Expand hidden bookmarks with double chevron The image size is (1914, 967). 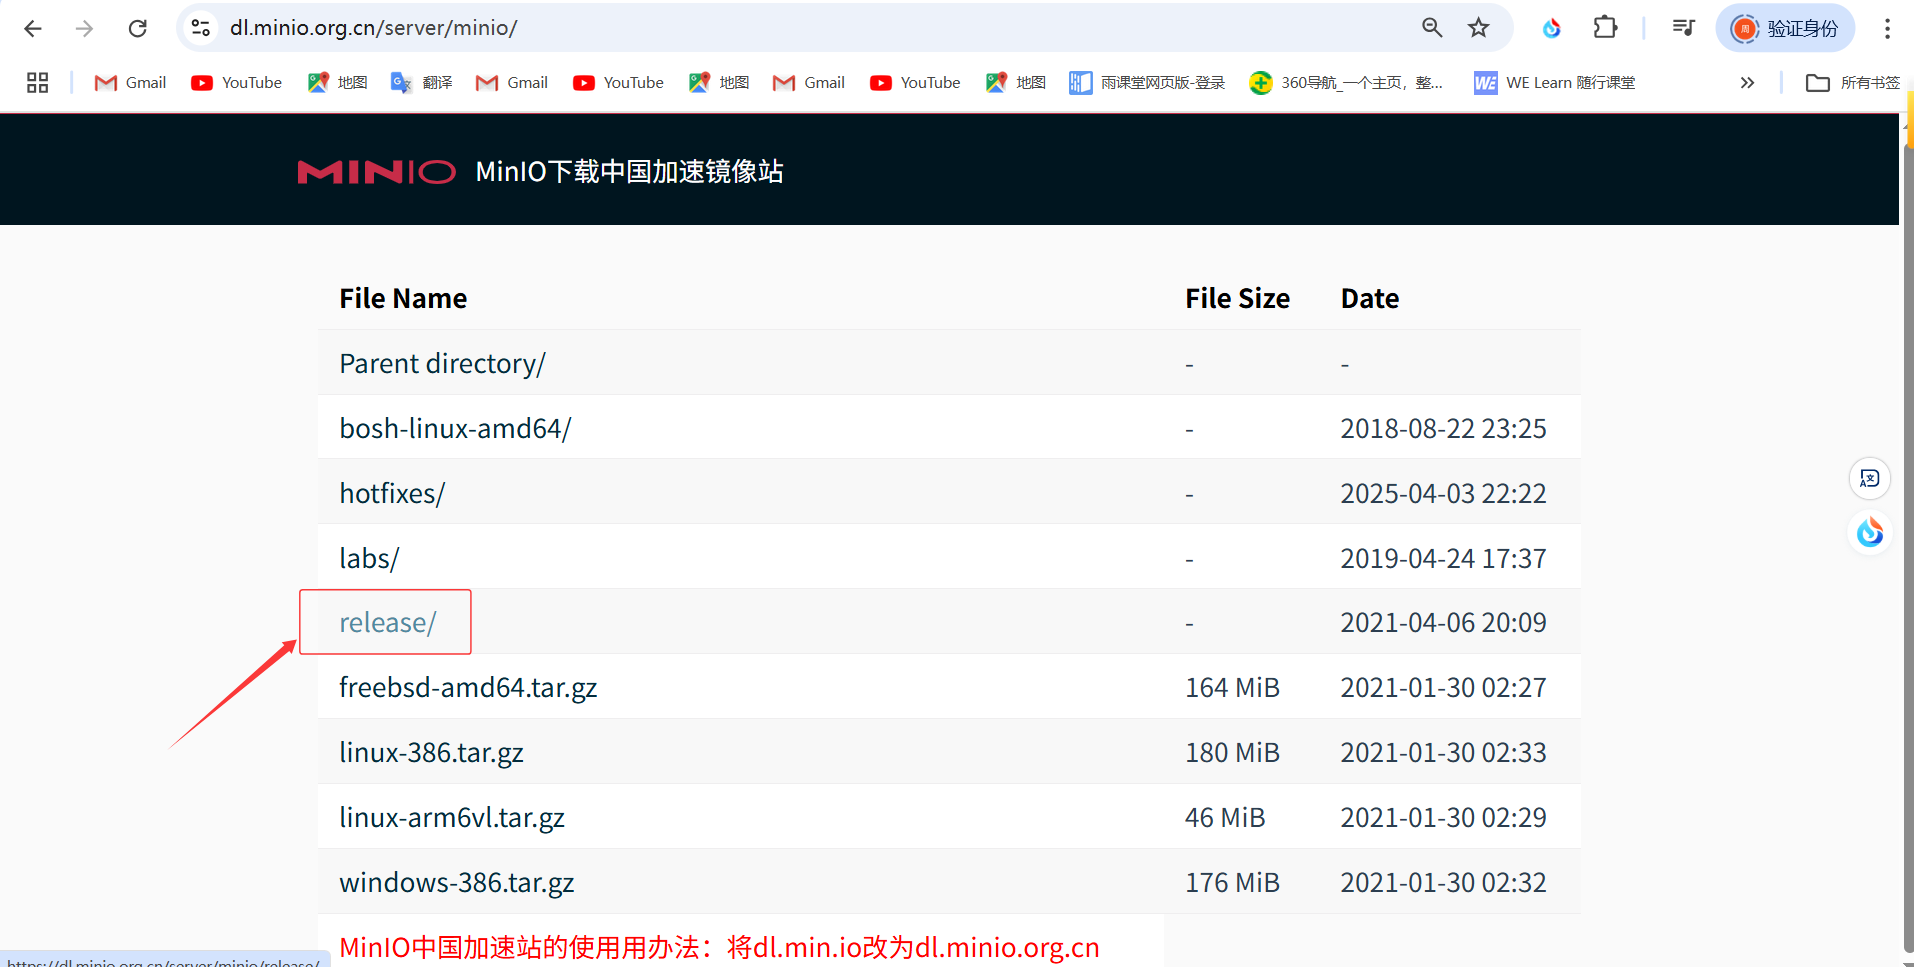click(1747, 83)
